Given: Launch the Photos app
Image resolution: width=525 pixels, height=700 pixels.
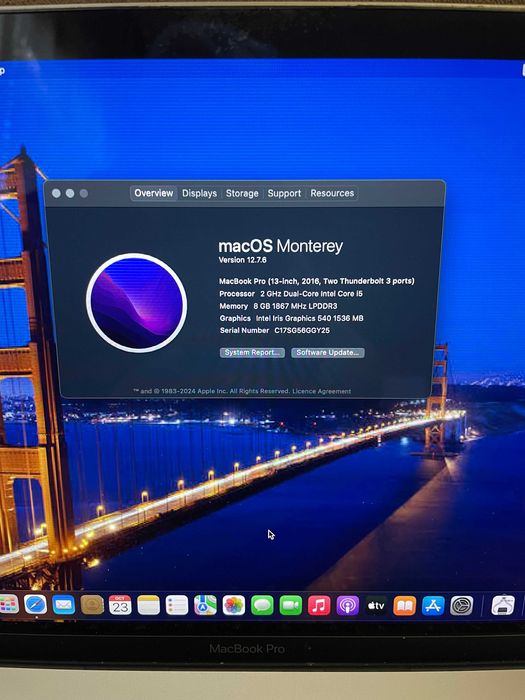Looking at the screenshot, I should pos(234,605).
